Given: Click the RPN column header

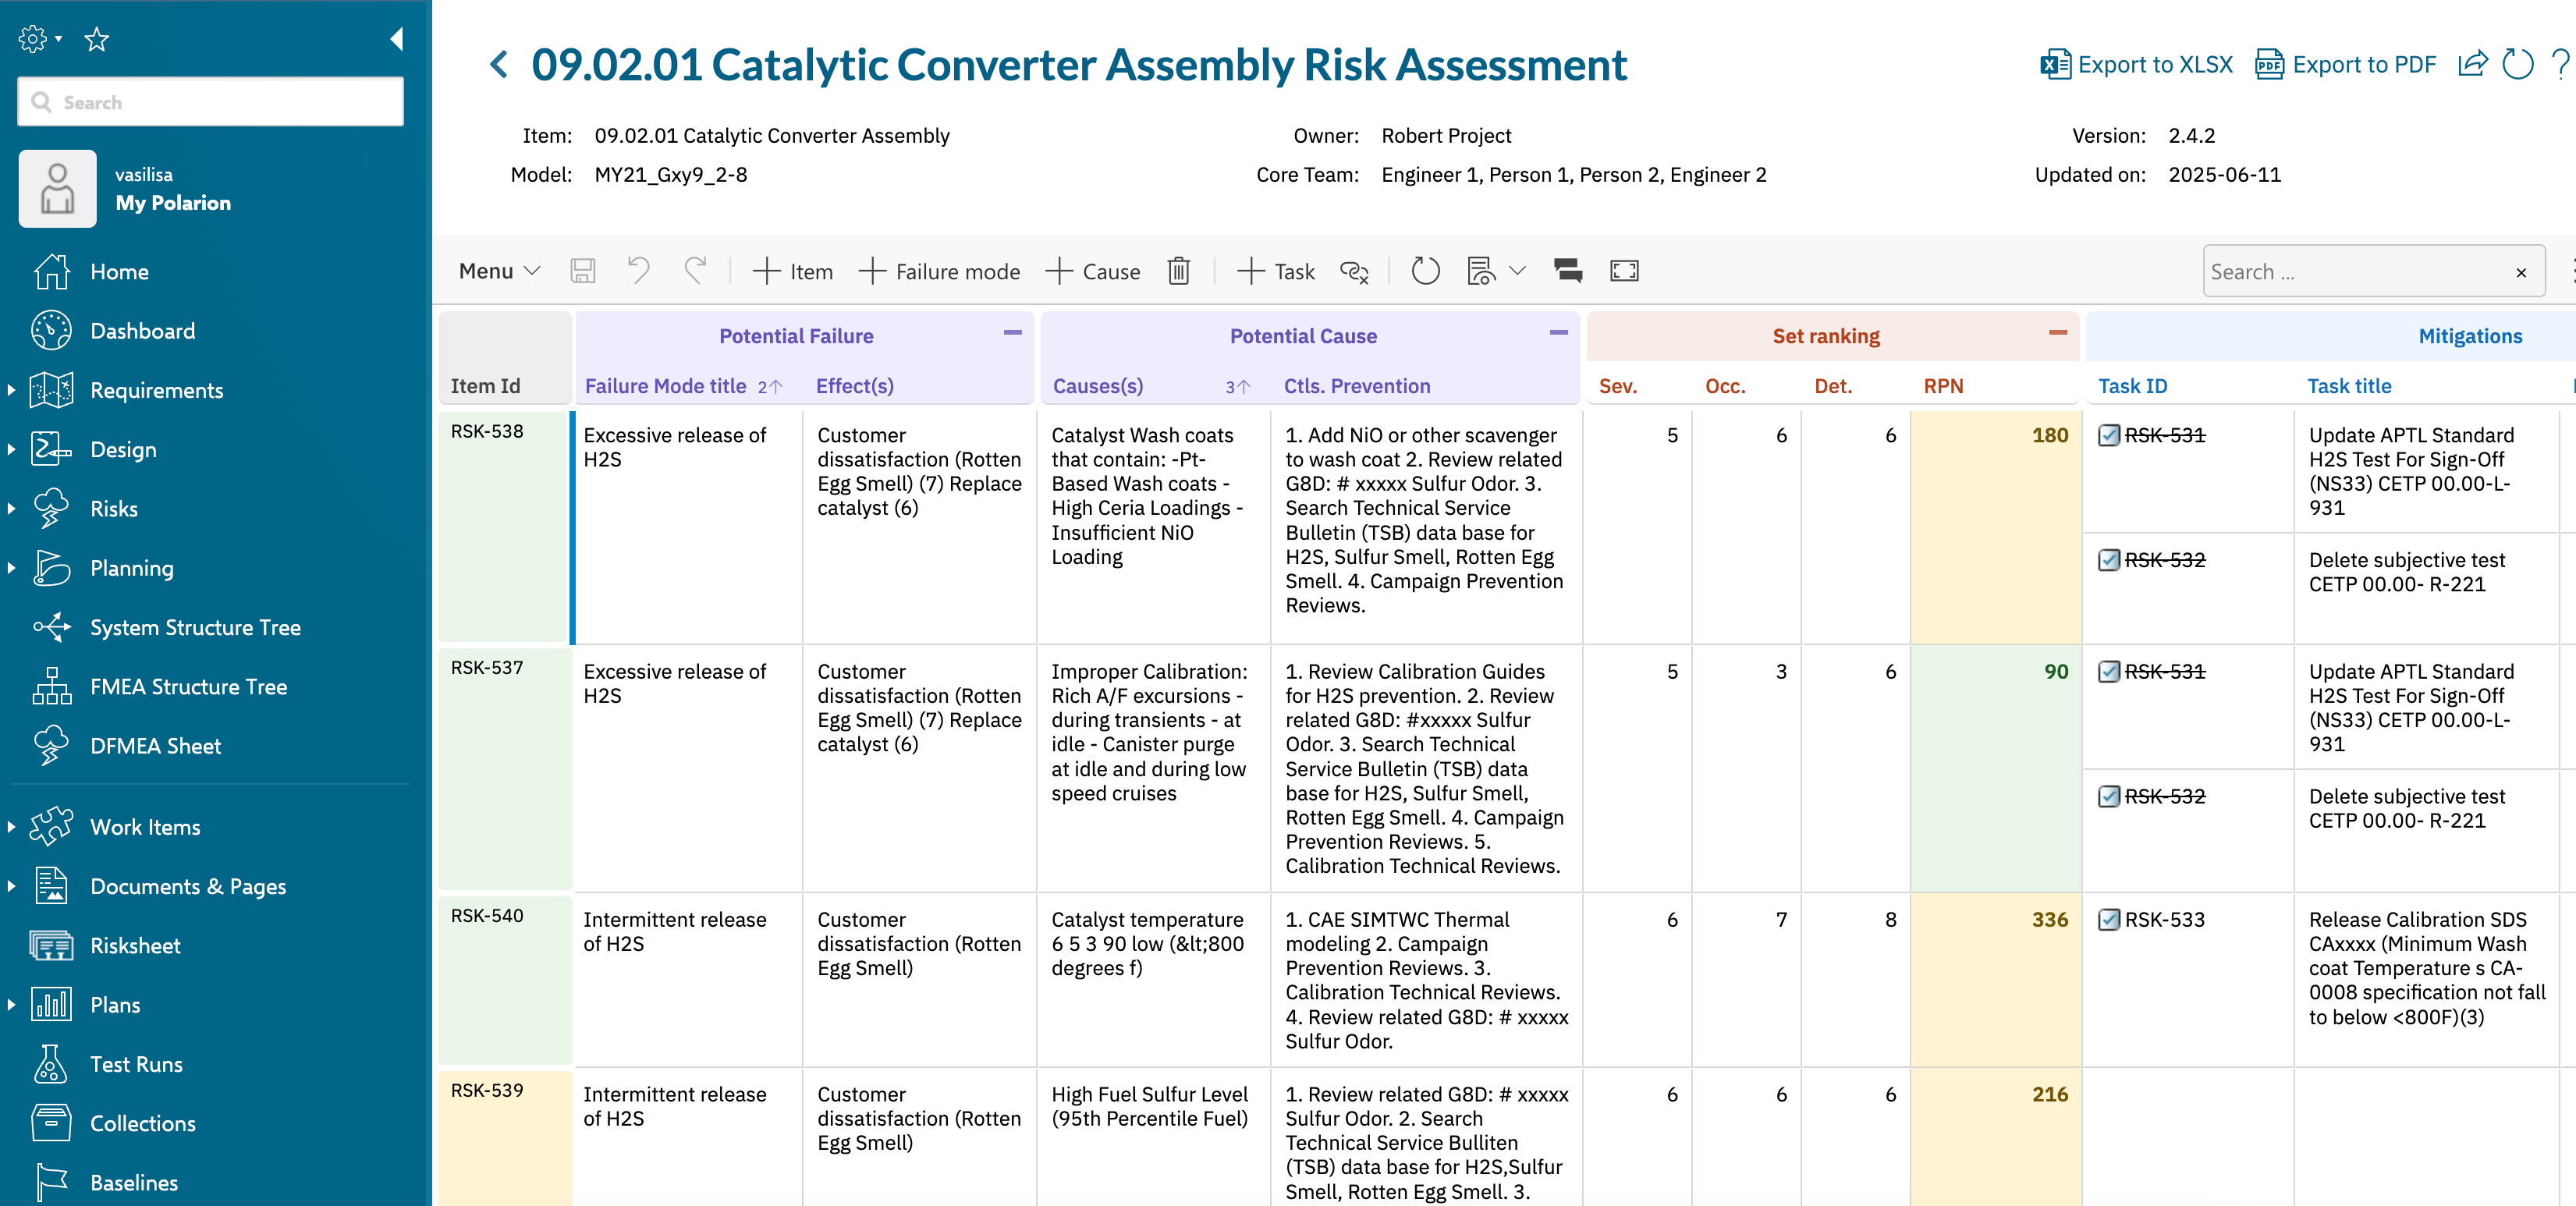Looking at the screenshot, I should pos(1943,387).
